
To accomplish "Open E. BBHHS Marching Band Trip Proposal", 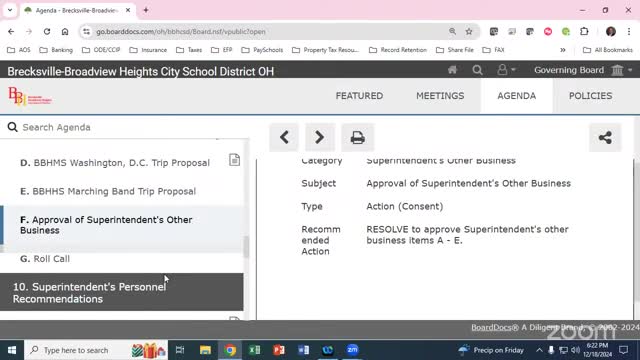I will [x=108, y=191].
